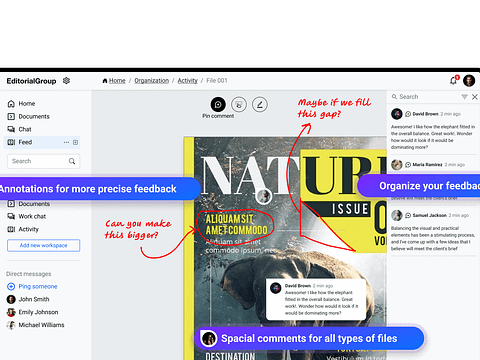
Task: Close the comments side panel
Action: (475, 97)
